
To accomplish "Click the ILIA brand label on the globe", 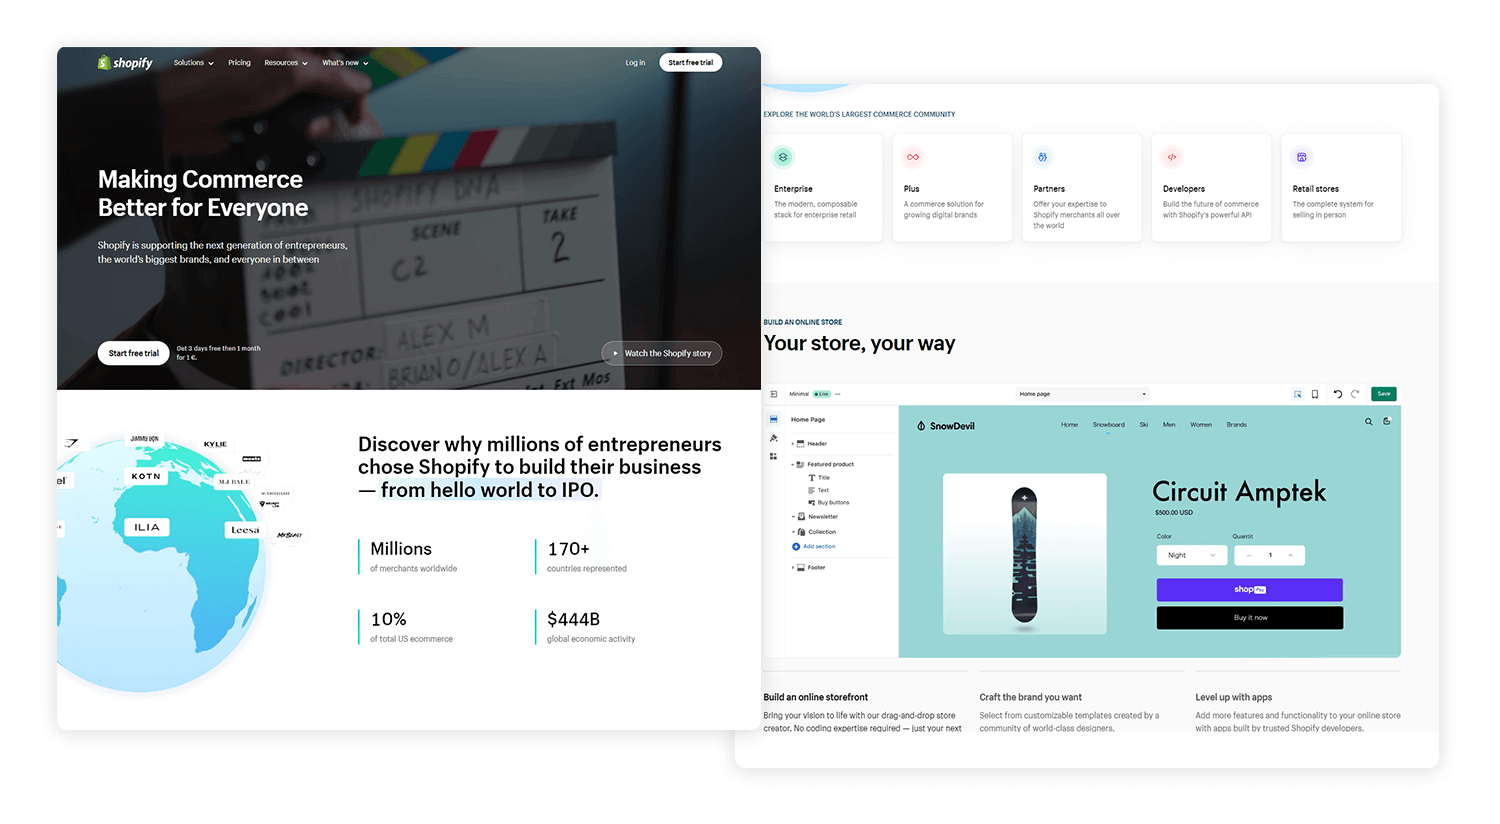I will pyautogui.click(x=147, y=527).
